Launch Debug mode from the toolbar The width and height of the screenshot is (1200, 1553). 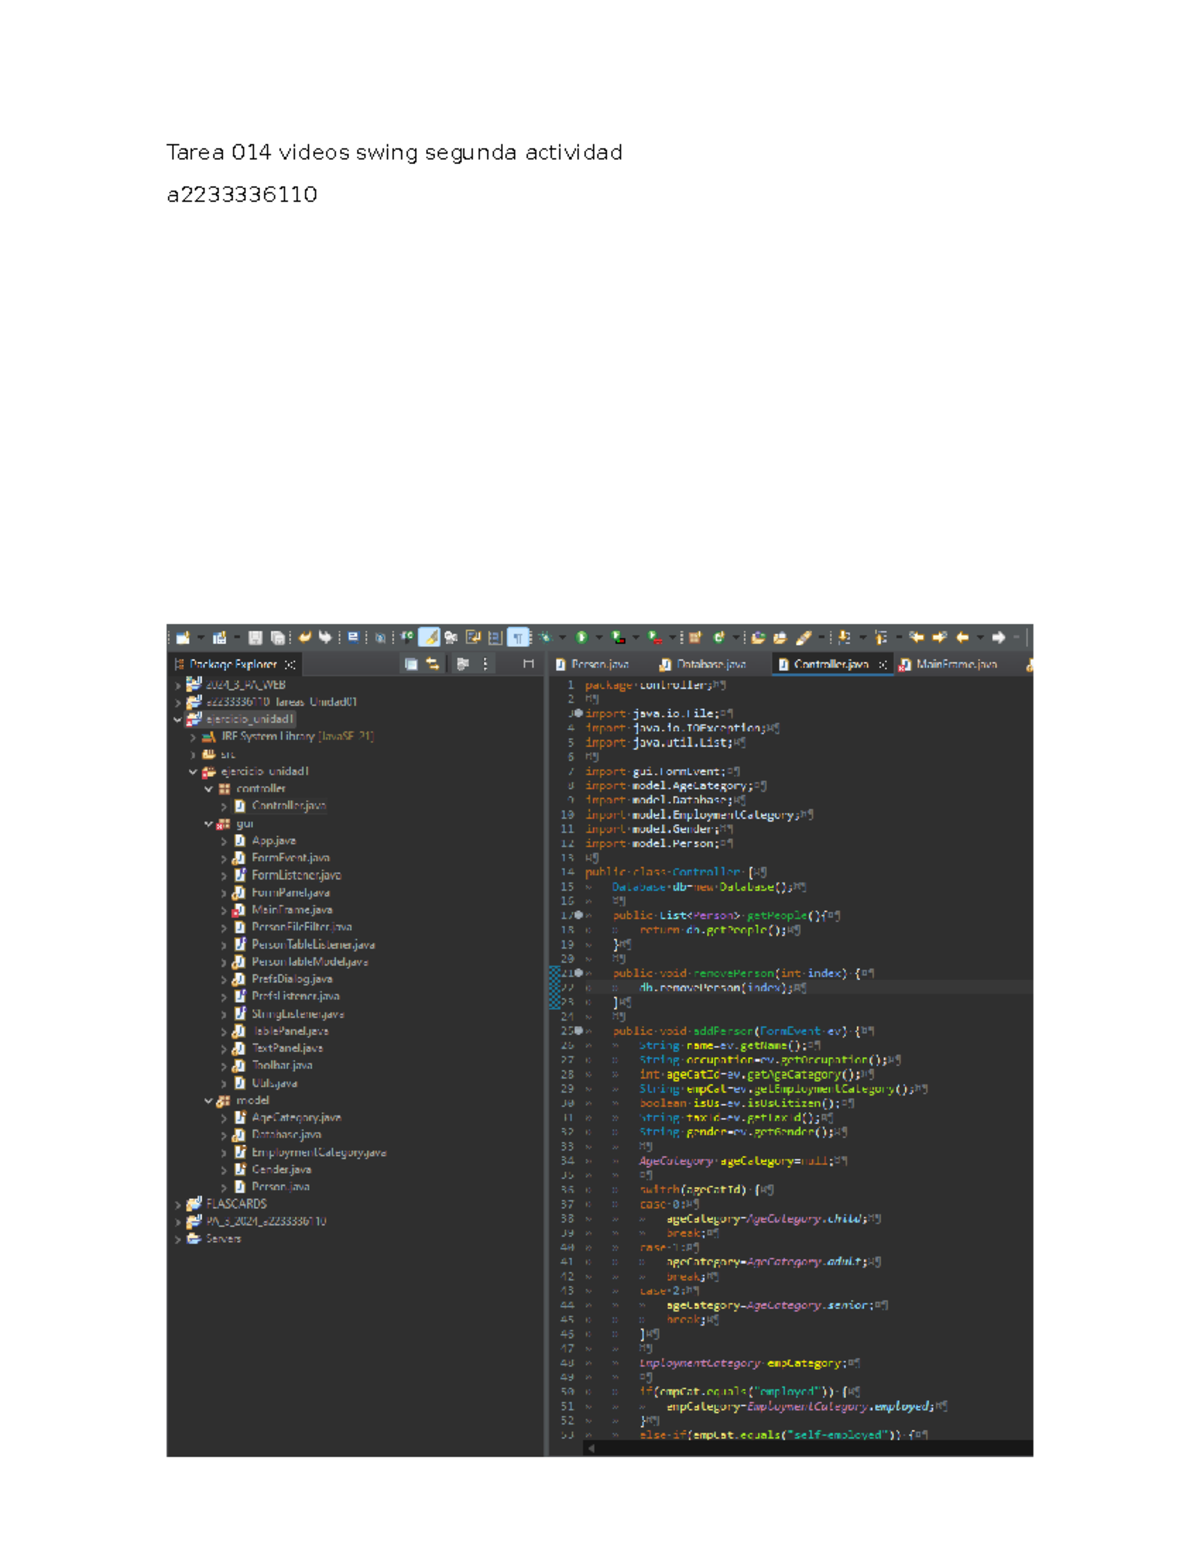point(545,636)
